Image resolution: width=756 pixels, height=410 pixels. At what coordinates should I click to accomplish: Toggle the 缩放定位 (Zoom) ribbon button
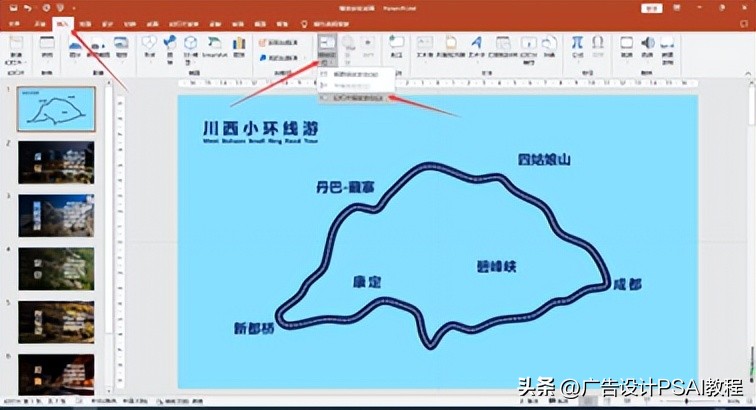pyautogui.click(x=327, y=51)
